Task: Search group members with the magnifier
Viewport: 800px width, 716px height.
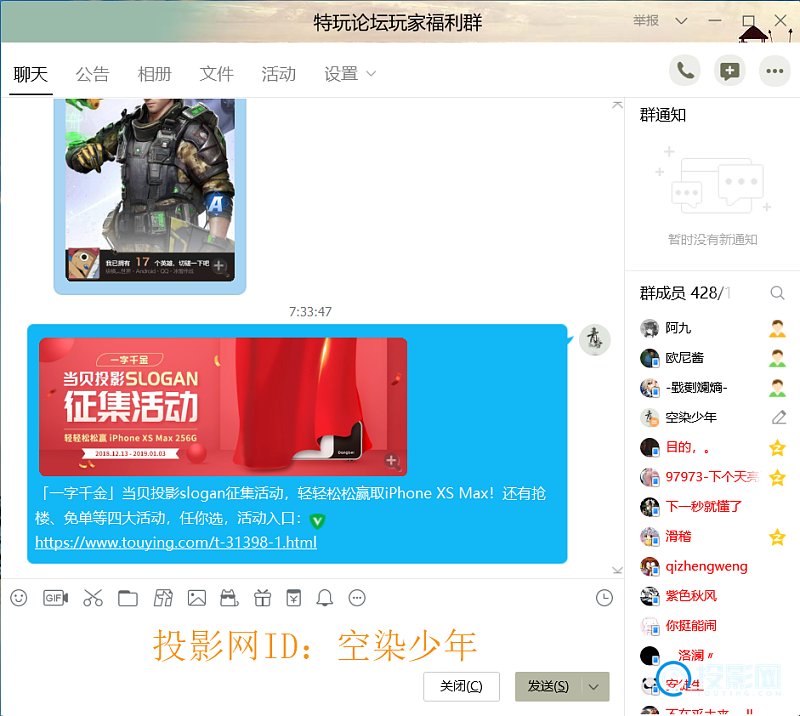Action: (777, 293)
